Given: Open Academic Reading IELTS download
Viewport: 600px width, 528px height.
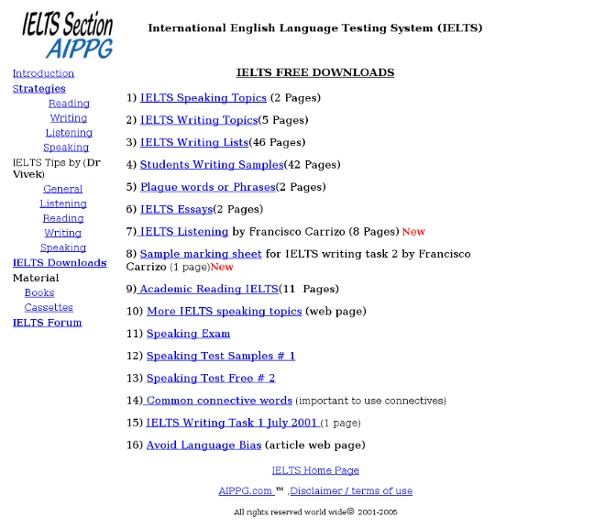Looking at the screenshot, I should [x=208, y=289].
